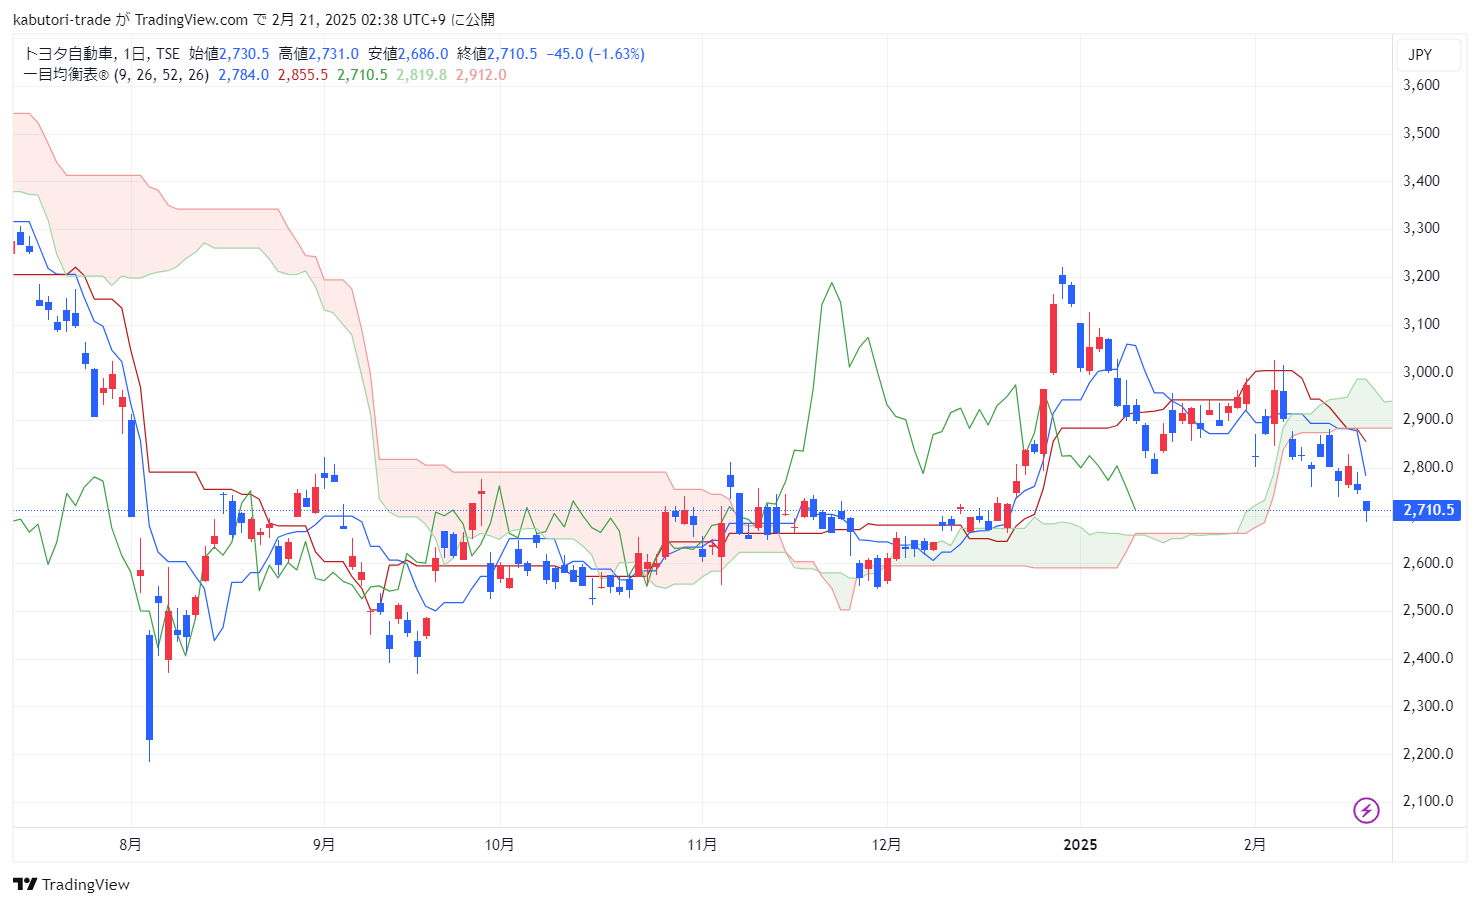1480x906 pixels.
Task: Click the JPY currency label
Action: tap(1420, 55)
